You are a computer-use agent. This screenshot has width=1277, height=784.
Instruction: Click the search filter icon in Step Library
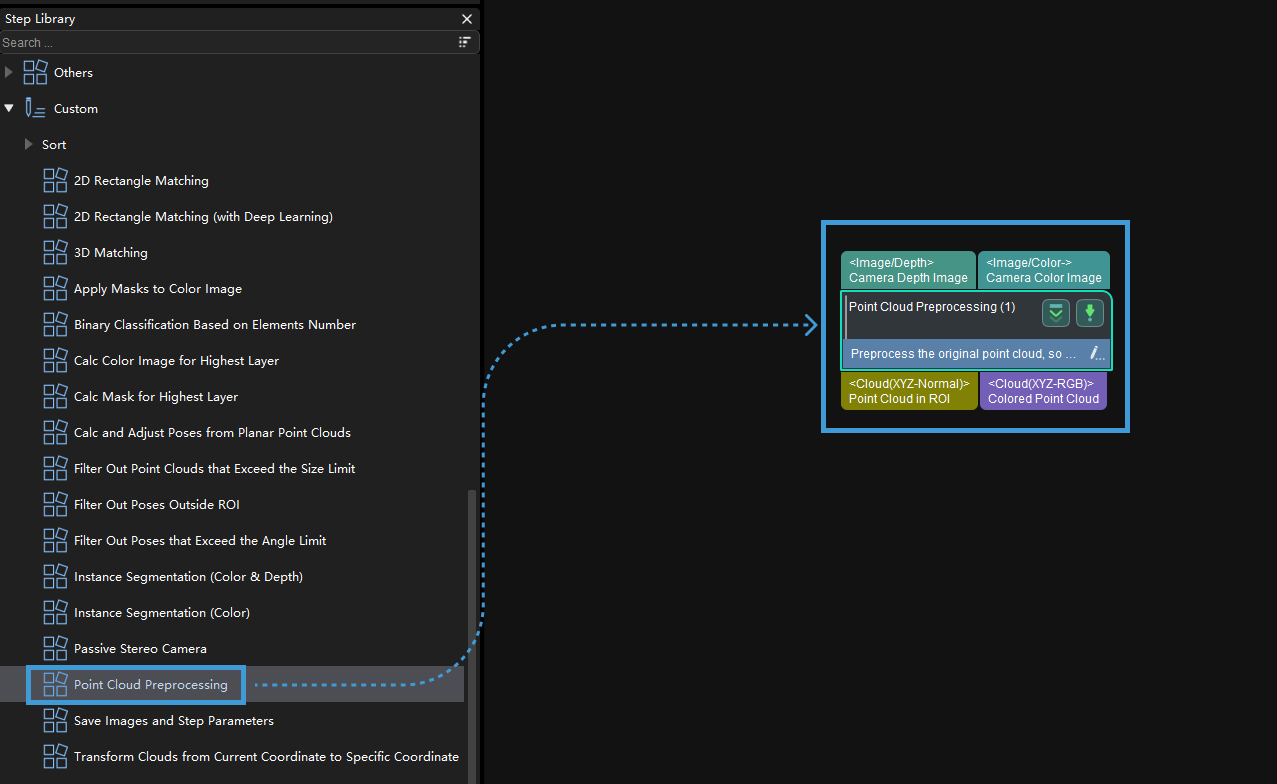(x=464, y=42)
